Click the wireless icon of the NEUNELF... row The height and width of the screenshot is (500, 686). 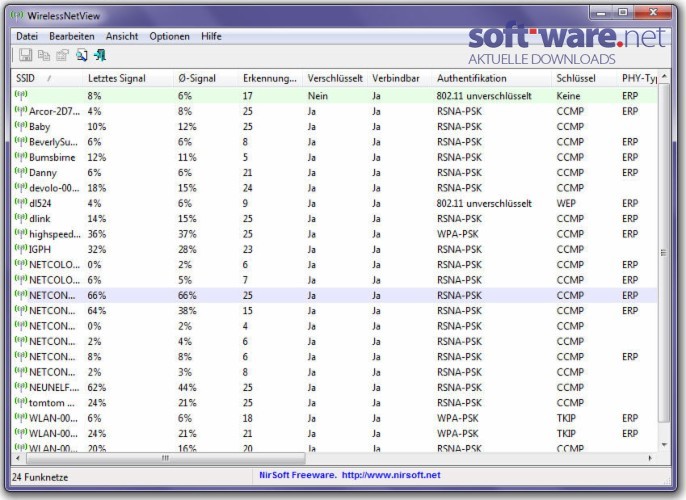tap(21, 387)
